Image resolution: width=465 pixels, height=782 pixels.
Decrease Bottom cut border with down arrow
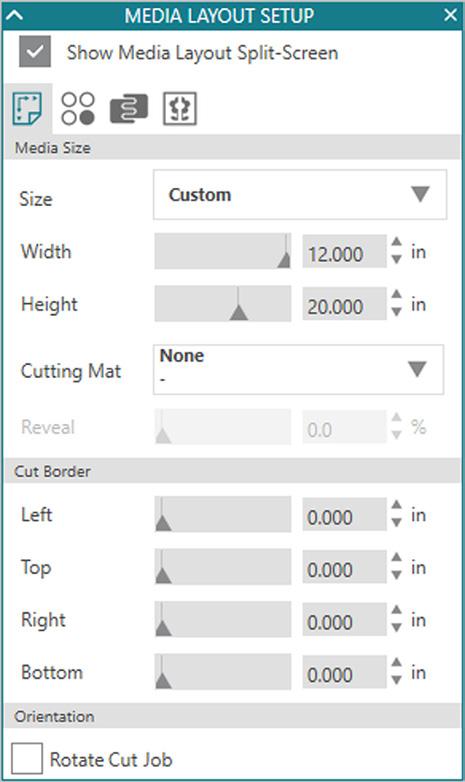[397, 680]
